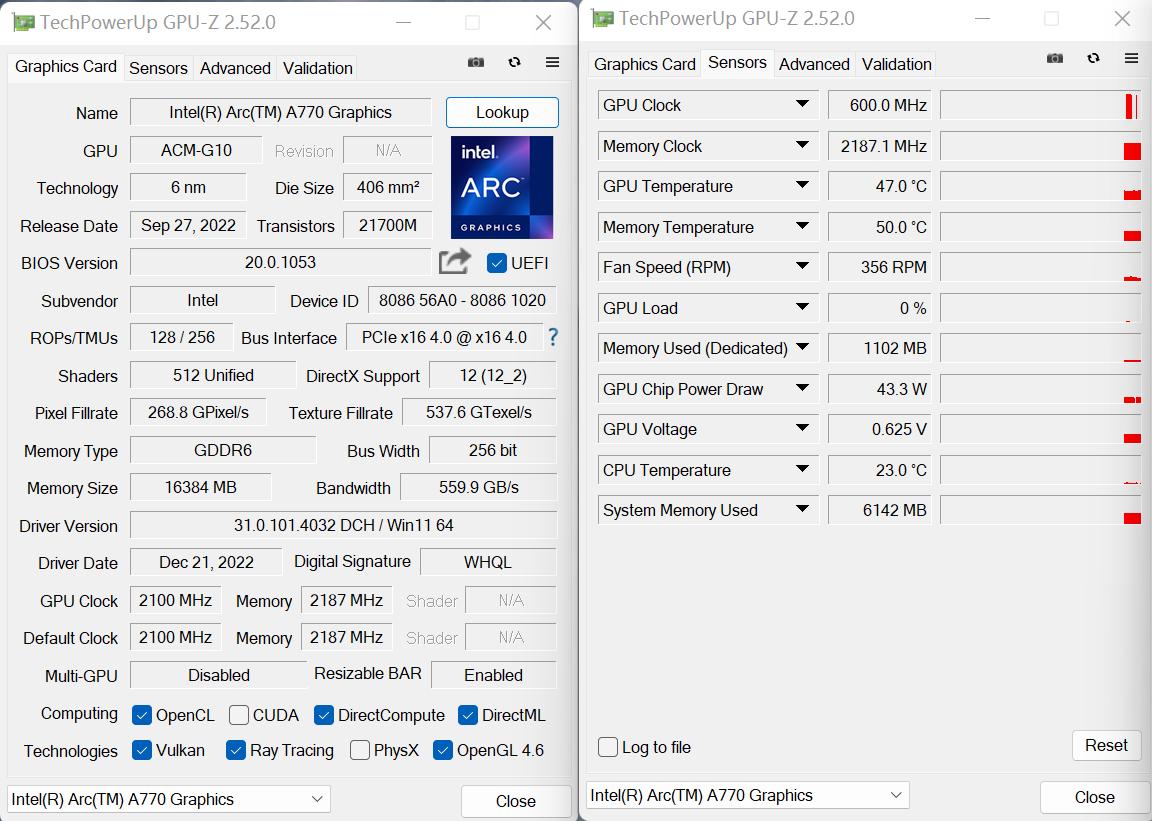Switch to Advanced tab in left window
The height and width of the screenshot is (821, 1152).
[x=235, y=68]
